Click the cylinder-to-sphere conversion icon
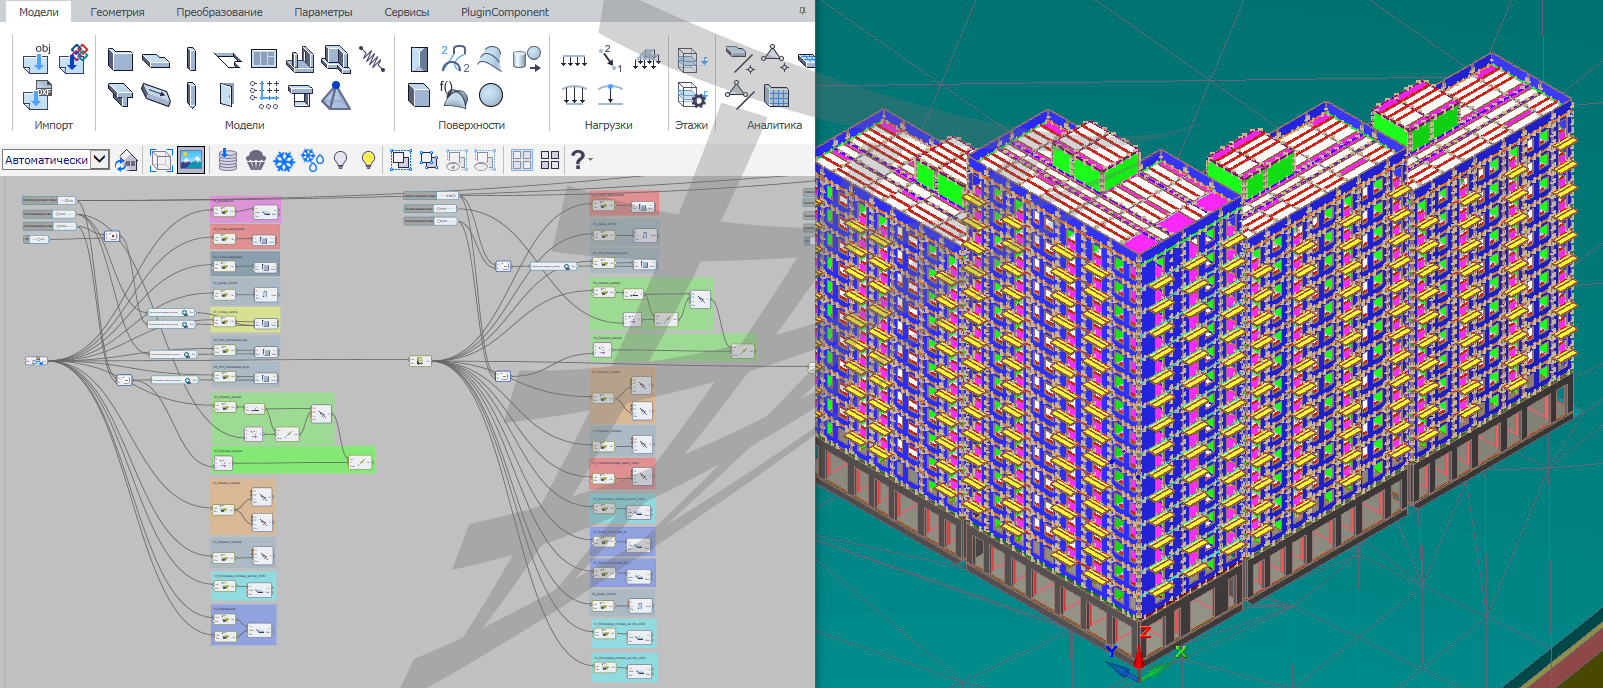The height and width of the screenshot is (688, 1603). click(527, 59)
